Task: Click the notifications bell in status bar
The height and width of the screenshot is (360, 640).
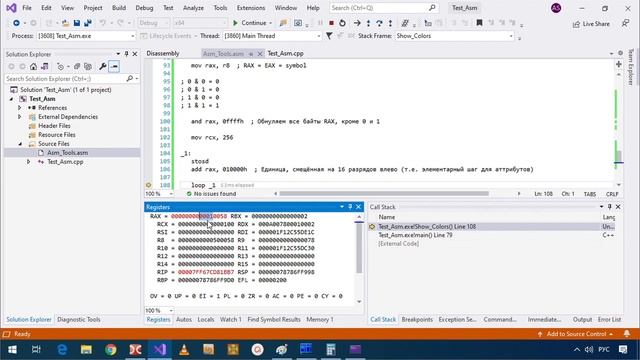Action: 627,334
